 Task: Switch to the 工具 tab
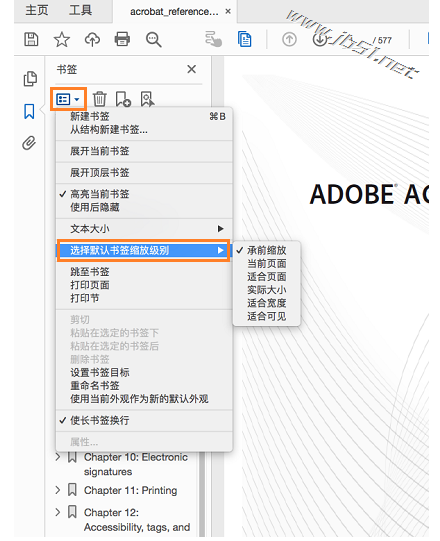80,10
